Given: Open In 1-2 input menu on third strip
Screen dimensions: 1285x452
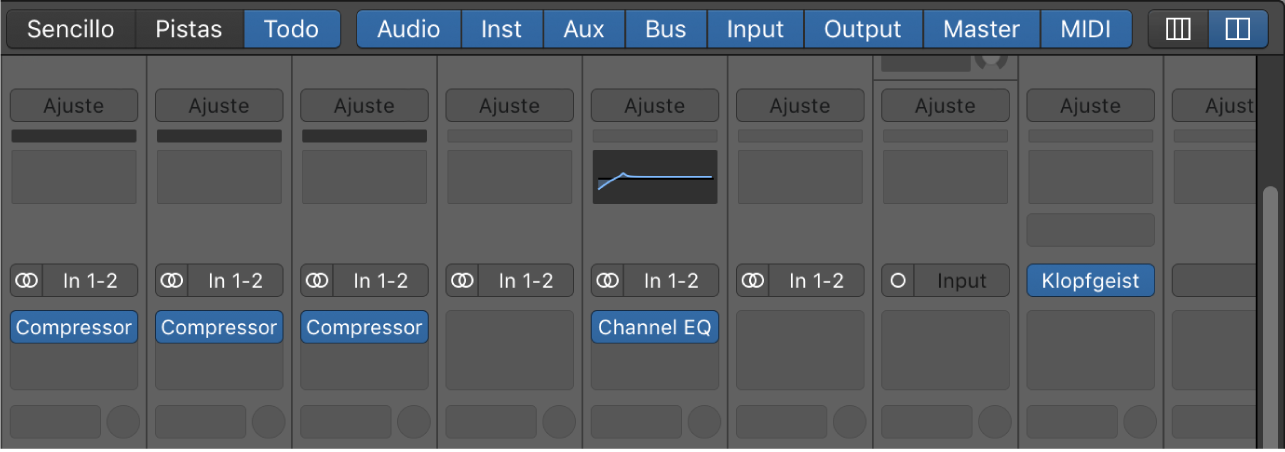Looking at the screenshot, I should (x=381, y=281).
